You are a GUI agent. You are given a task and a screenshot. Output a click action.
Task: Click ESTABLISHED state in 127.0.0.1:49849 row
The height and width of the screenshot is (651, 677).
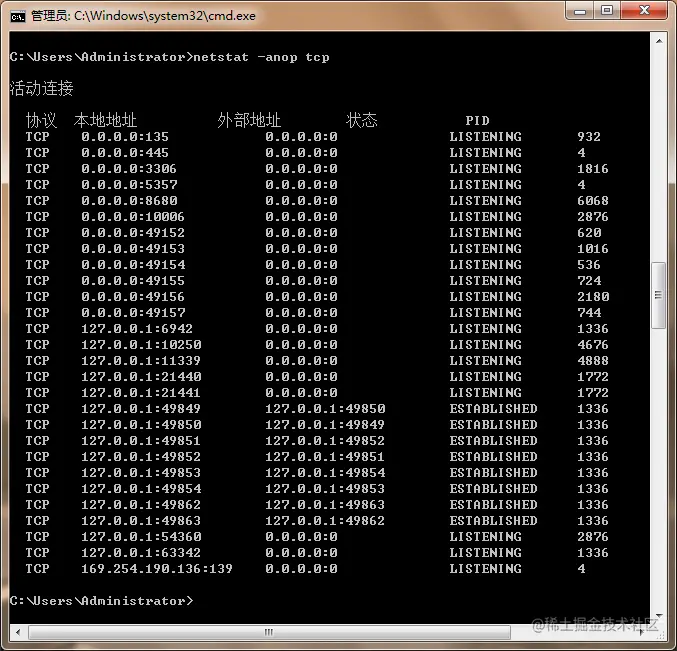(x=494, y=409)
